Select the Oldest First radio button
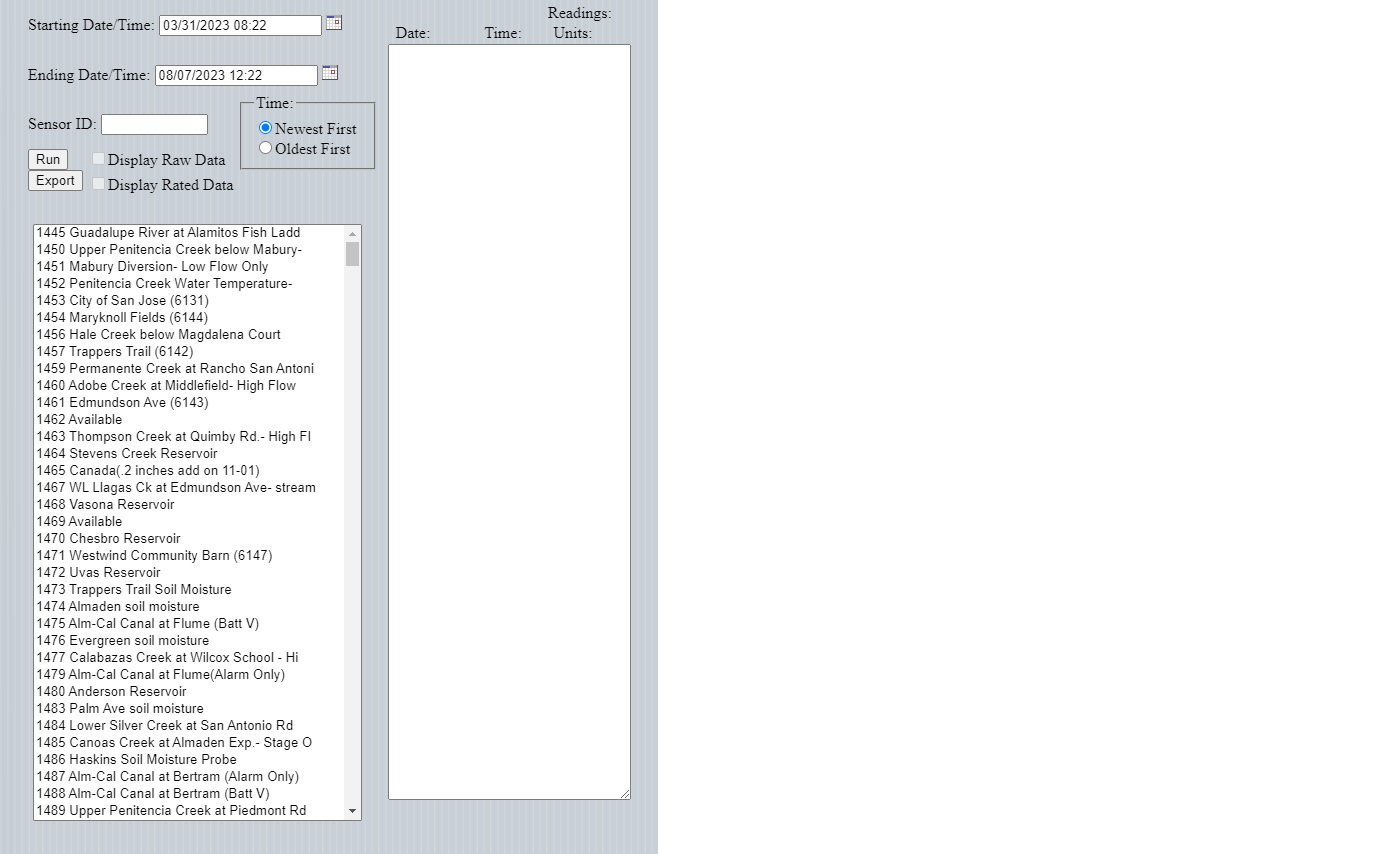The width and height of the screenshot is (1386, 854). click(265, 148)
